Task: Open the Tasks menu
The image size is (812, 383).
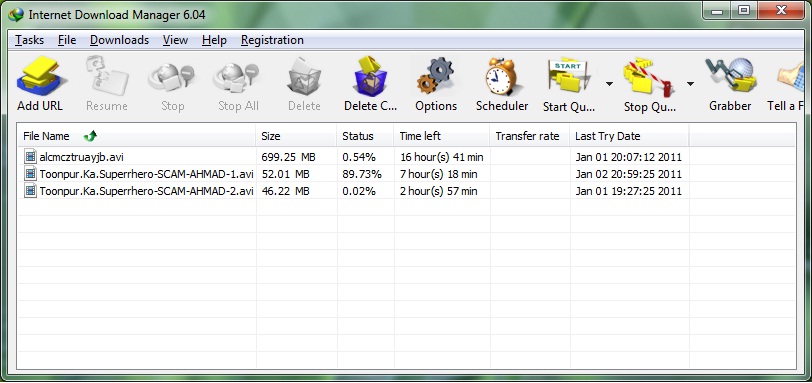Action: [30, 40]
